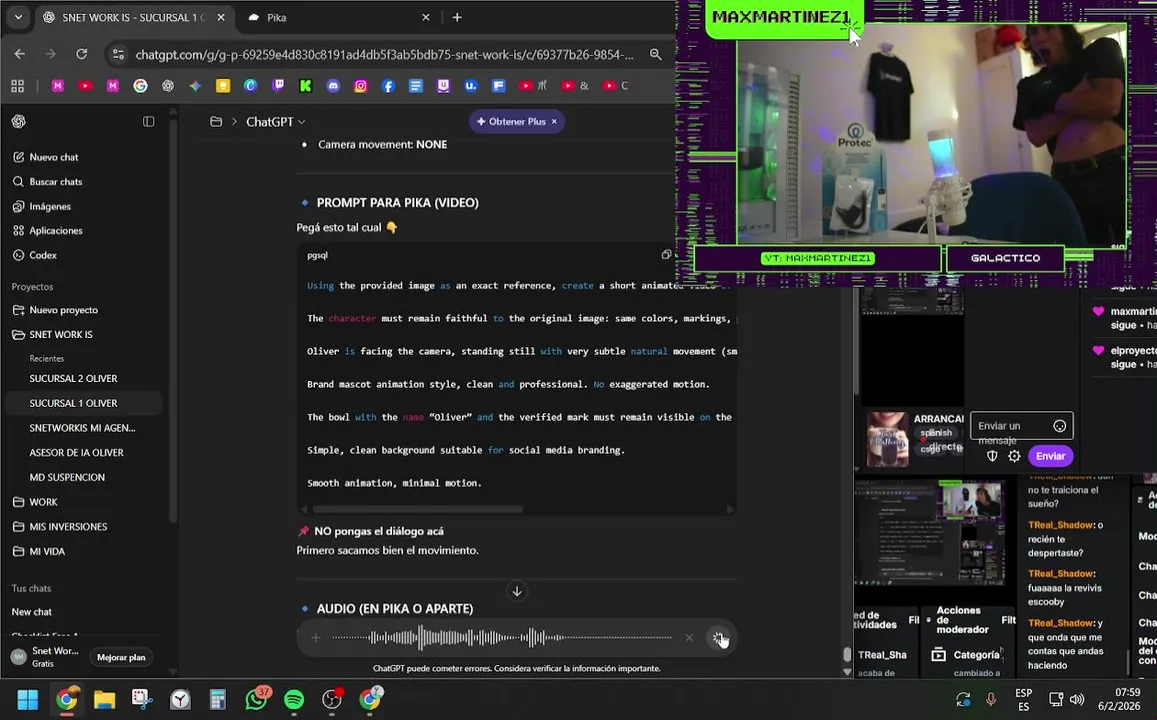Open the browser tab search dropdown arrow
1157x720 pixels.
pos(18,17)
